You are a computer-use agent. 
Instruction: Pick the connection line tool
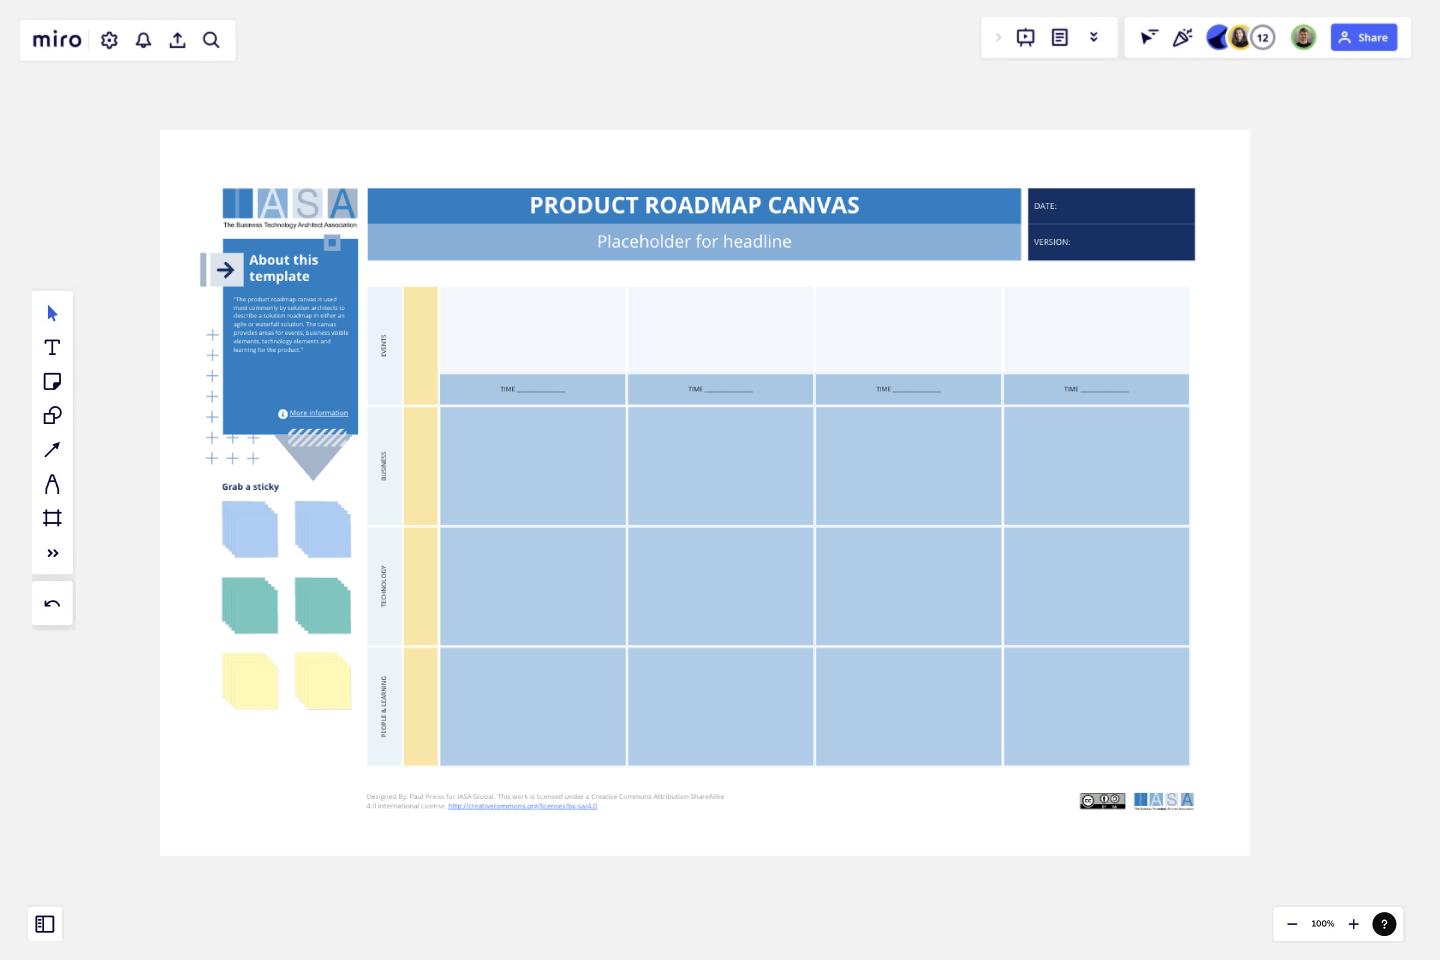click(52, 449)
